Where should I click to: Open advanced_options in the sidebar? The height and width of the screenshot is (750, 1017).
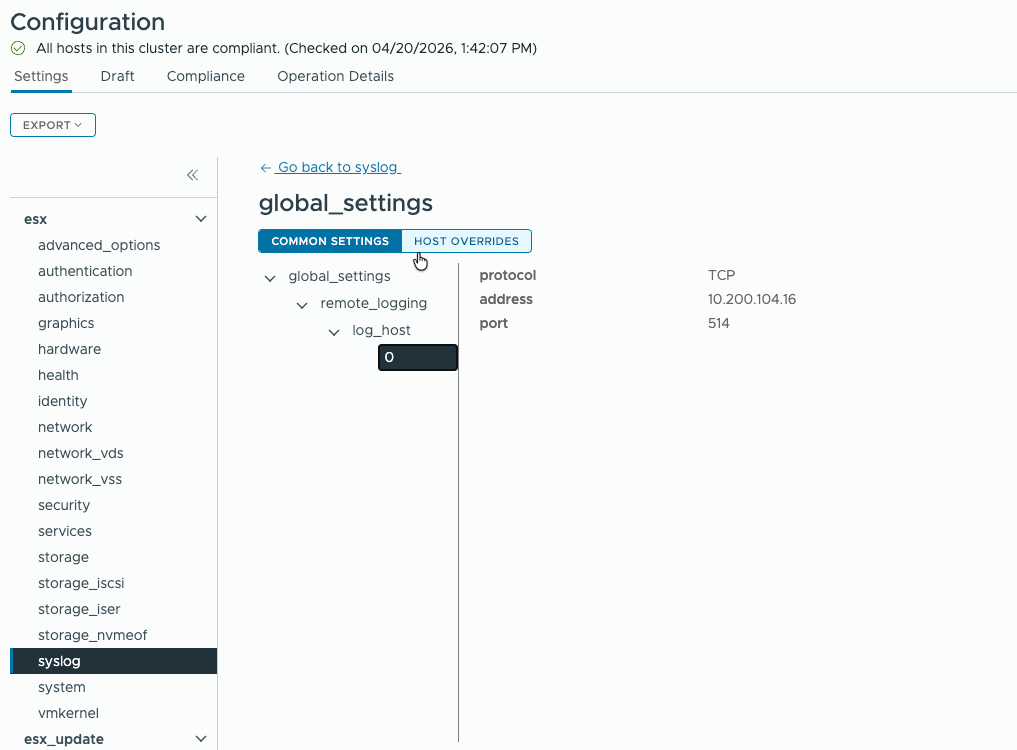pos(99,245)
